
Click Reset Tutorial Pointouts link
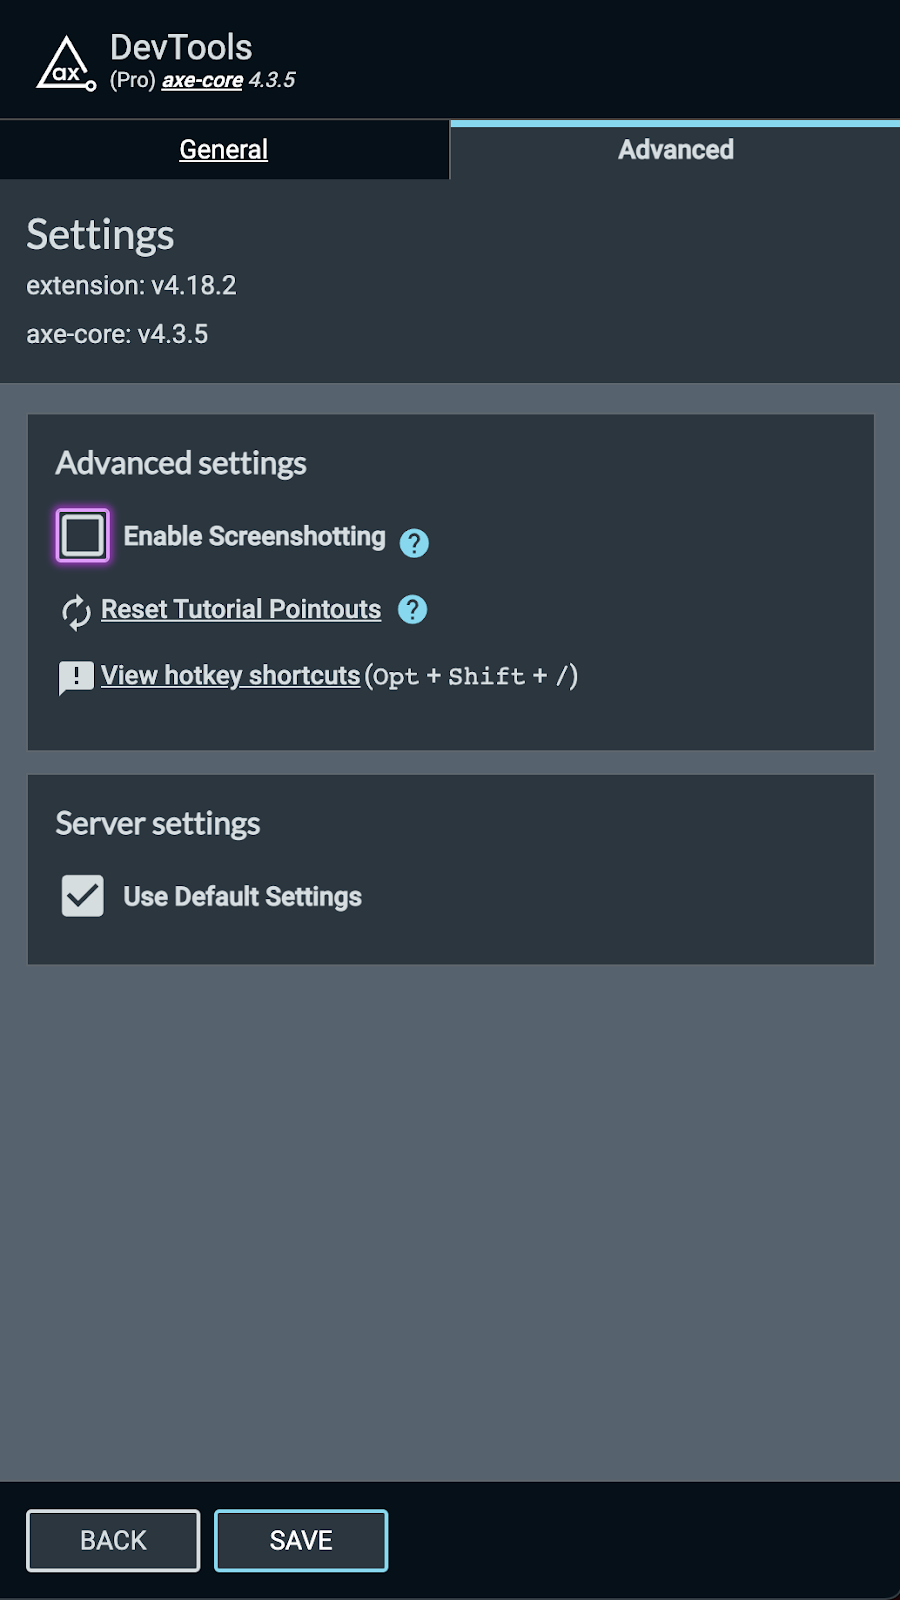pyautogui.click(x=241, y=610)
